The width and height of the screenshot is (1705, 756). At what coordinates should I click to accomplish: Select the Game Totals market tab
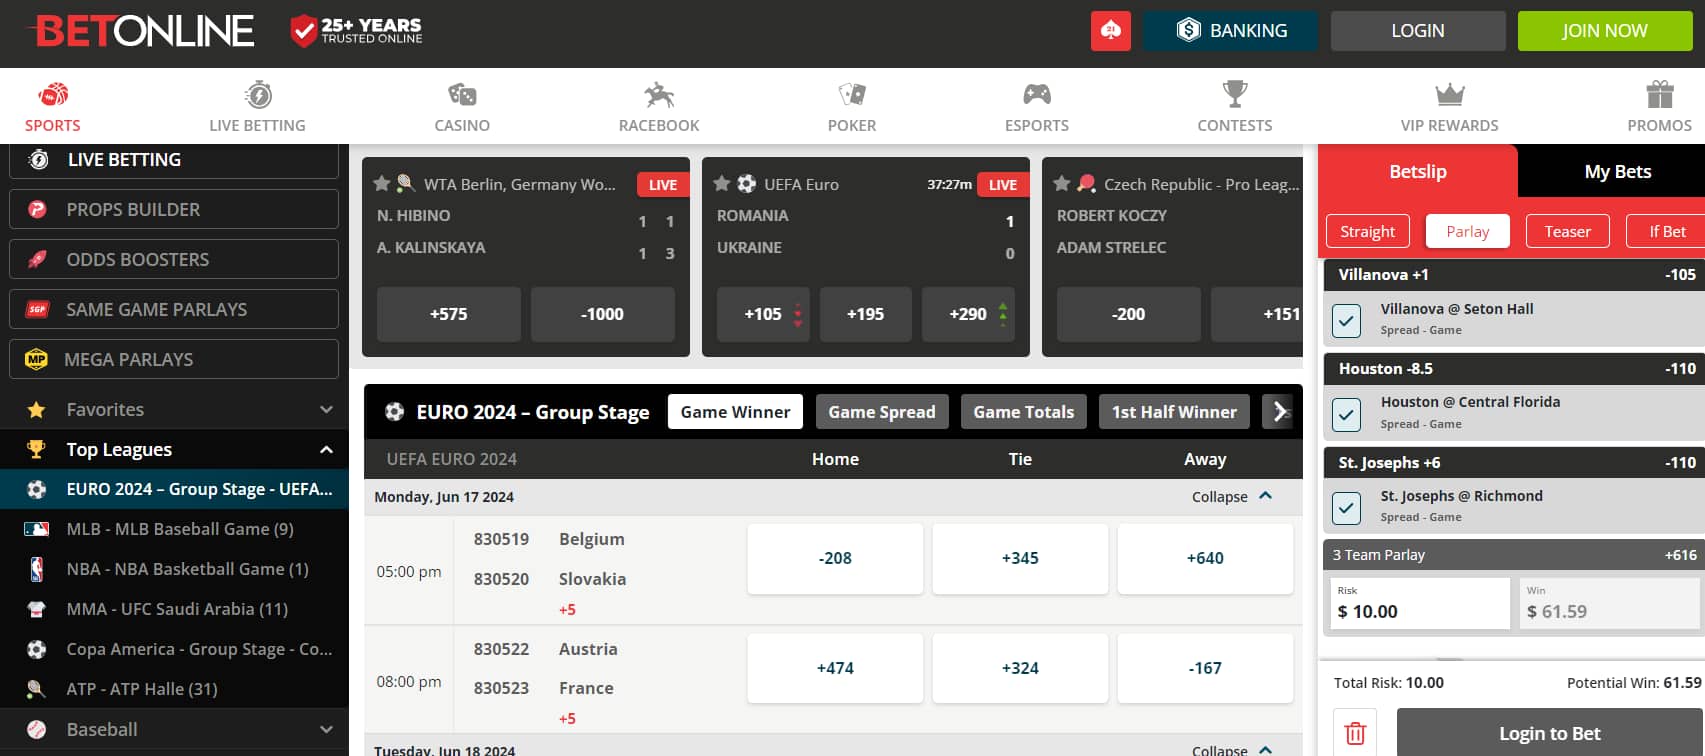[1023, 411]
